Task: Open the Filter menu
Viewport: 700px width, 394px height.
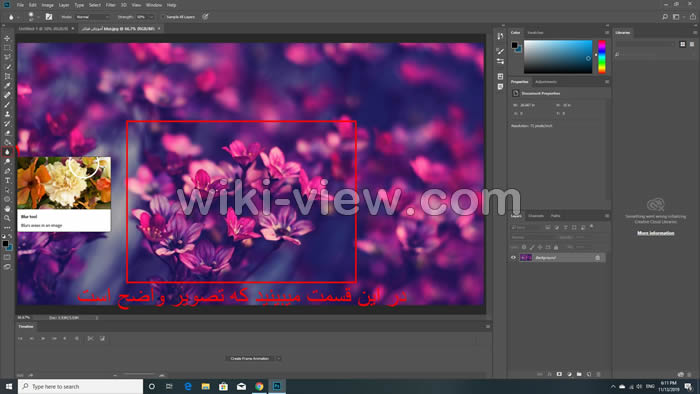Action: pos(110,5)
